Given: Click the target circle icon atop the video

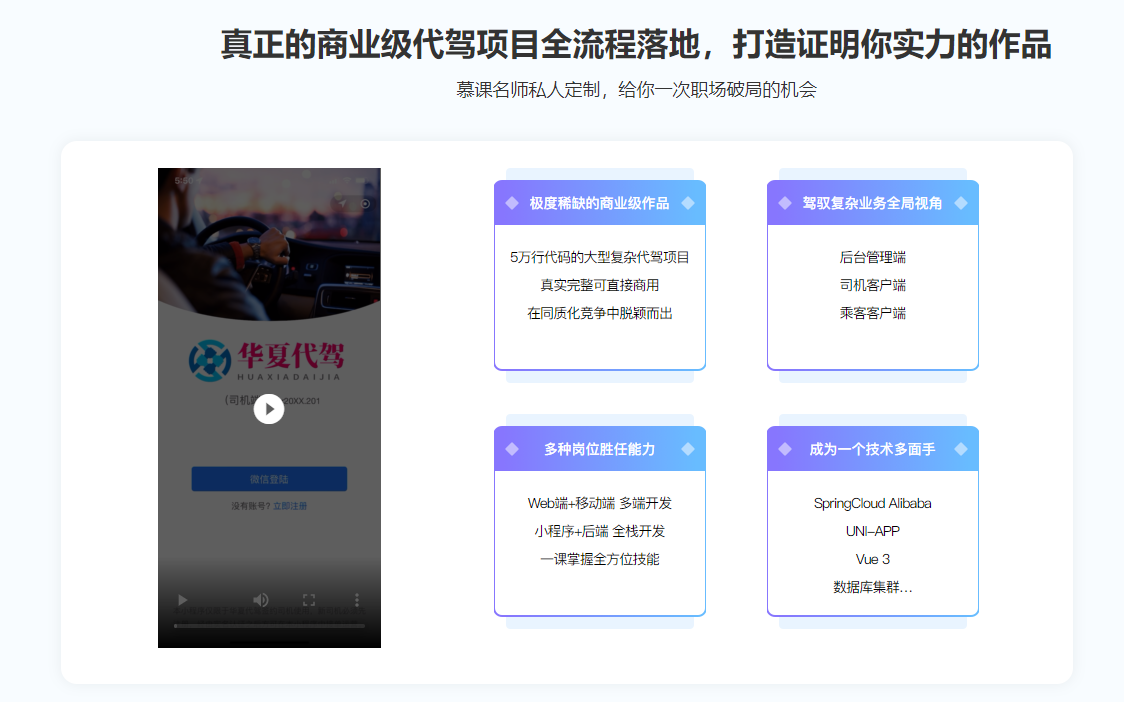Looking at the screenshot, I should click(x=365, y=204).
